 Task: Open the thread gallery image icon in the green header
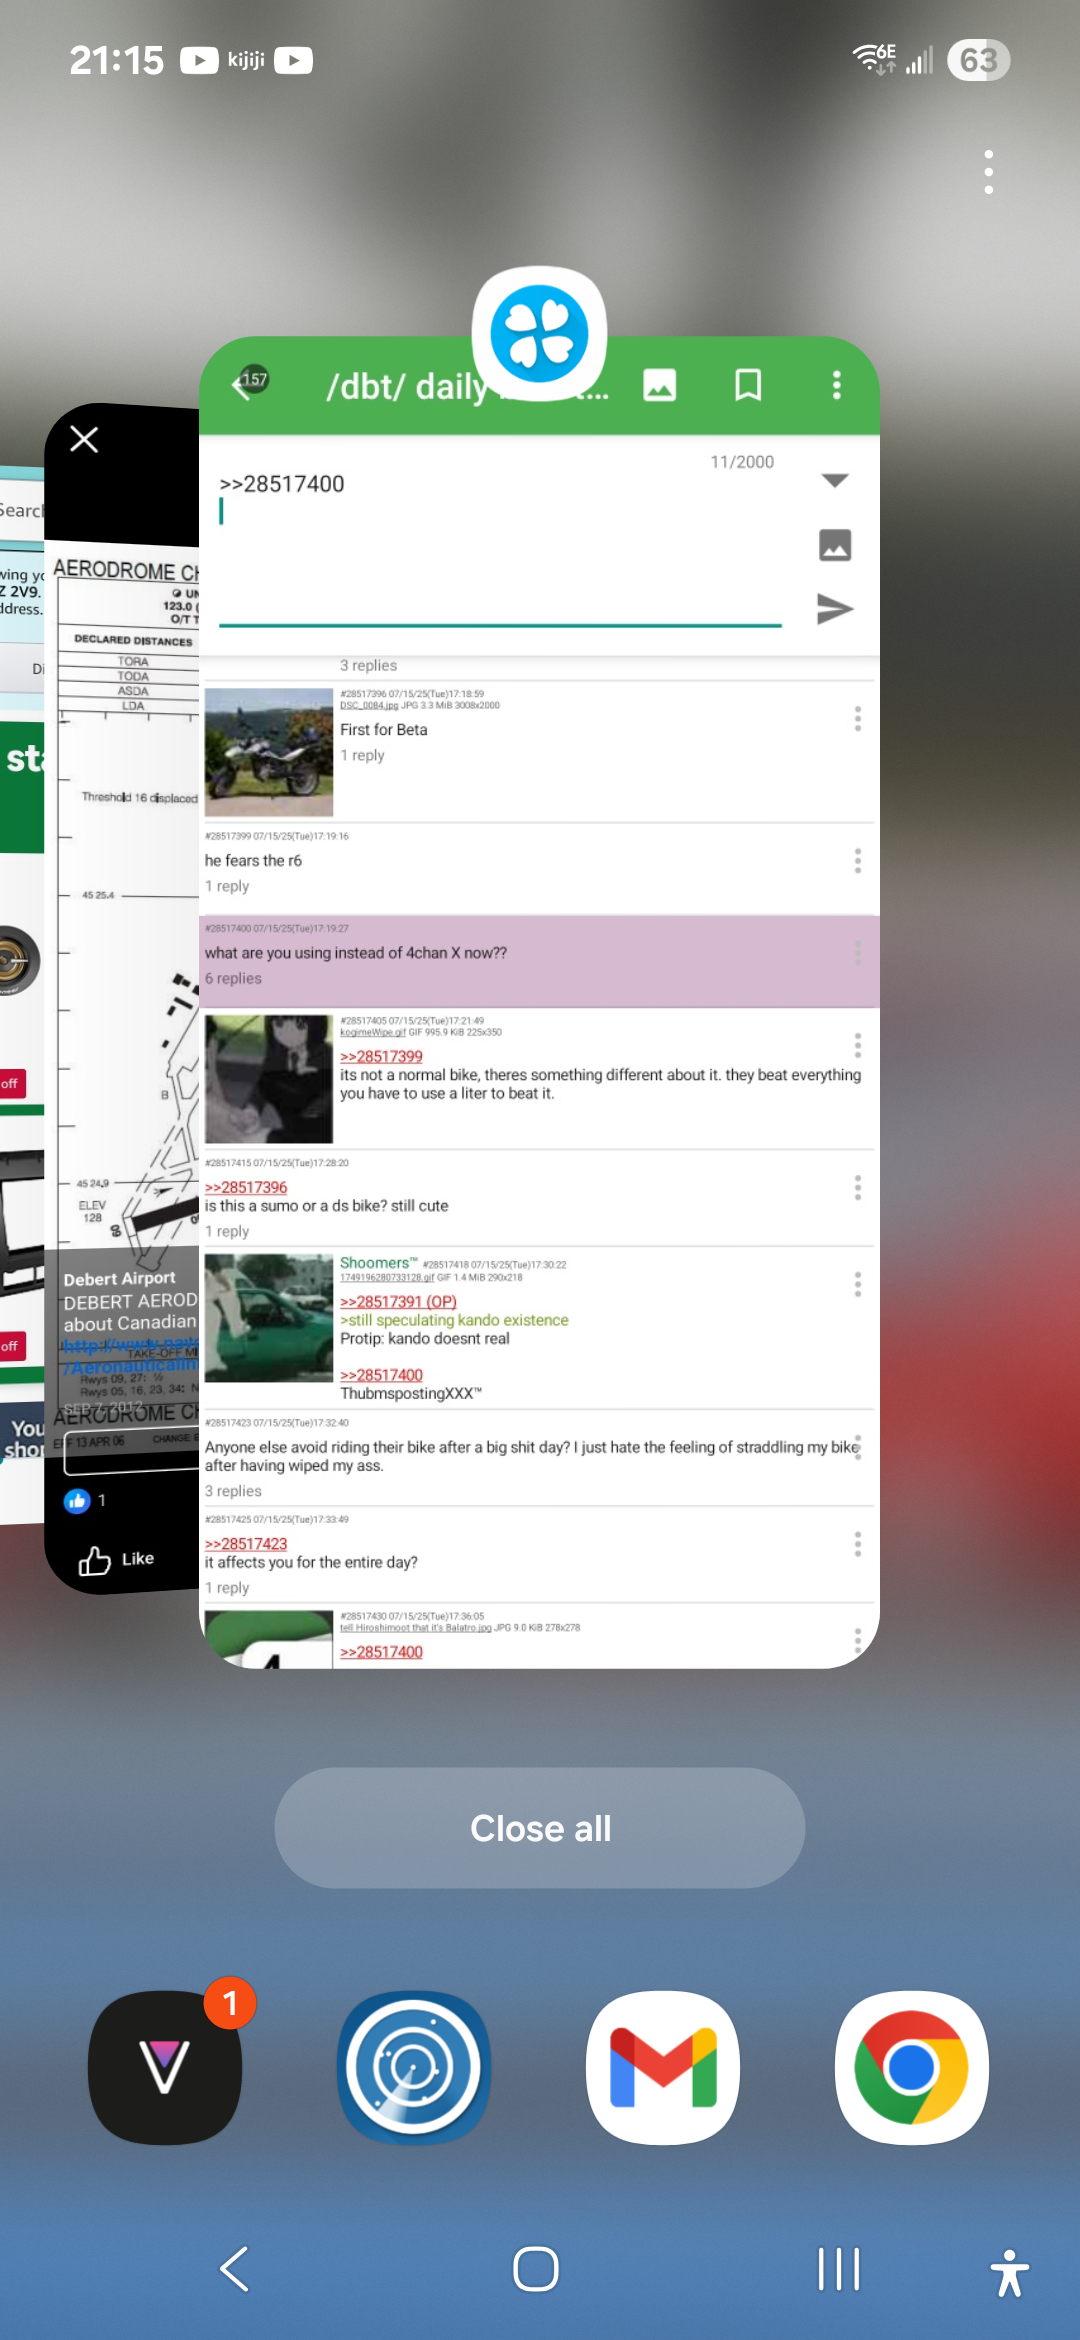(659, 385)
